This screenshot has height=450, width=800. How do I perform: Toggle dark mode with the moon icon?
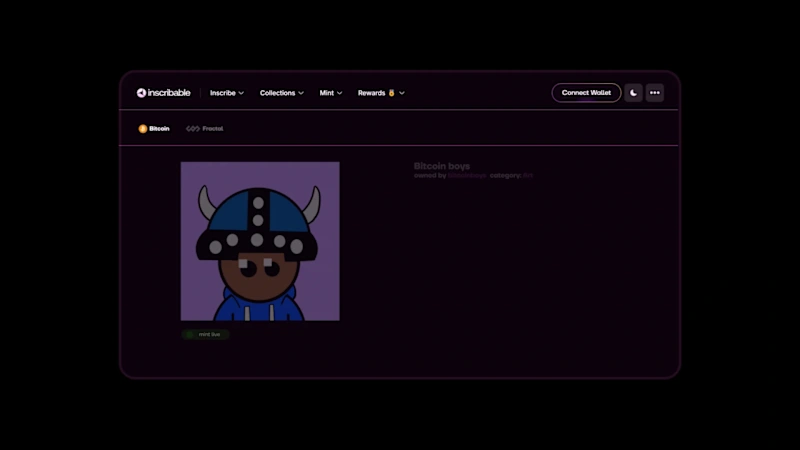click(633, 93)
